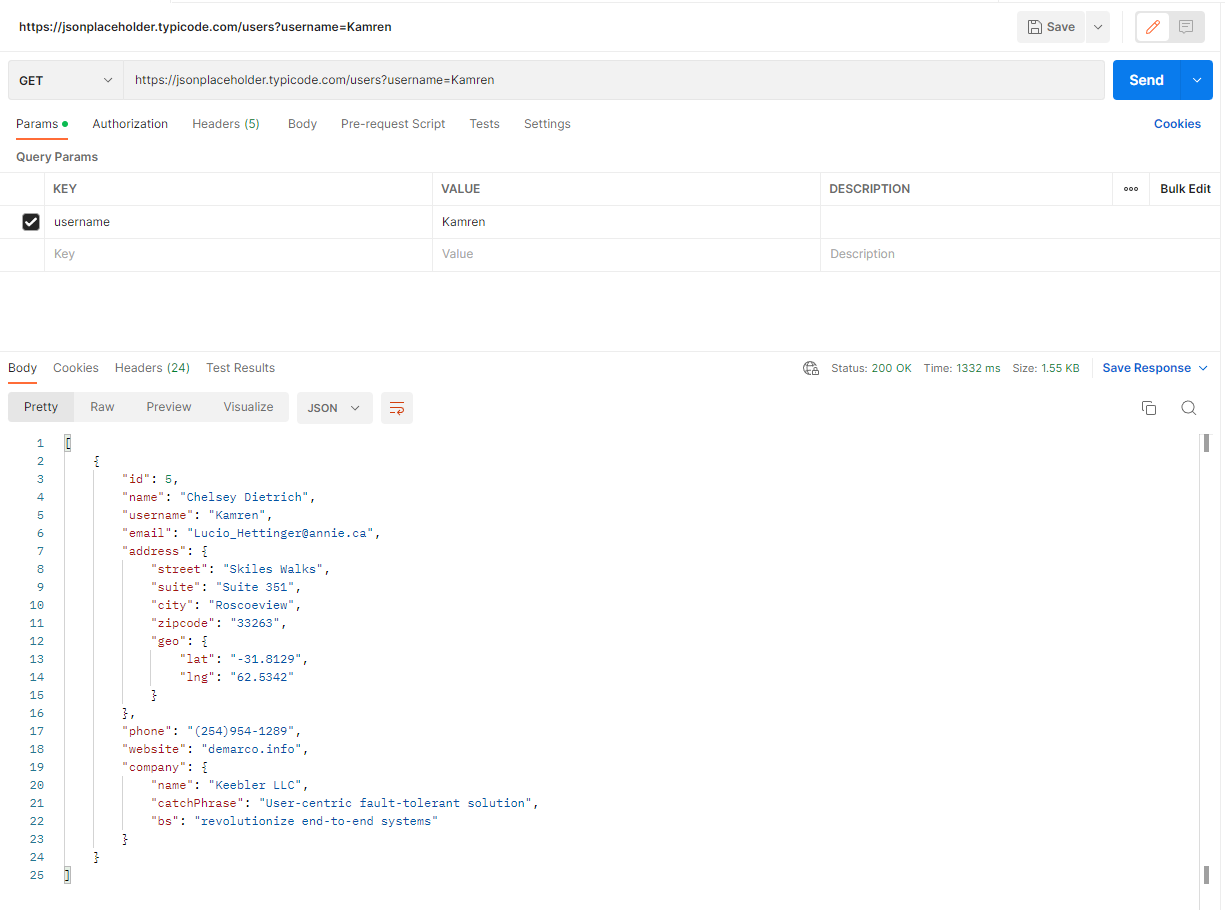The height and width of the screenshot is (910, 1225).
Task: Open the Tests tab
Action: [484, 124]
